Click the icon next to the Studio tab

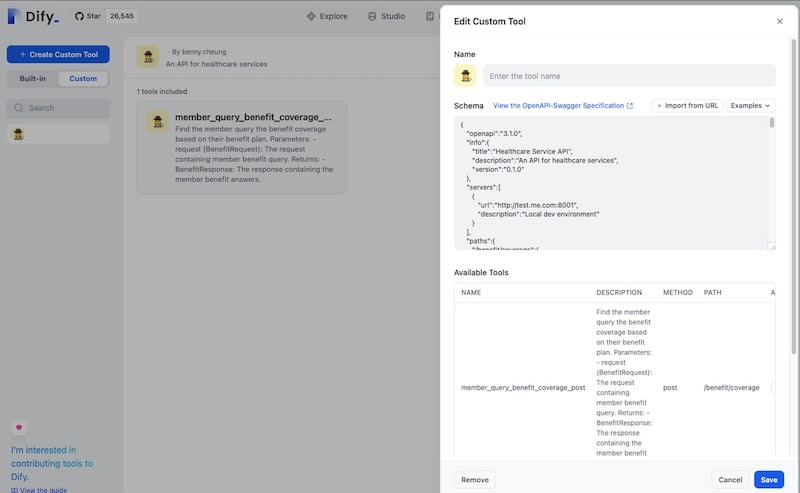pos(372,16)
